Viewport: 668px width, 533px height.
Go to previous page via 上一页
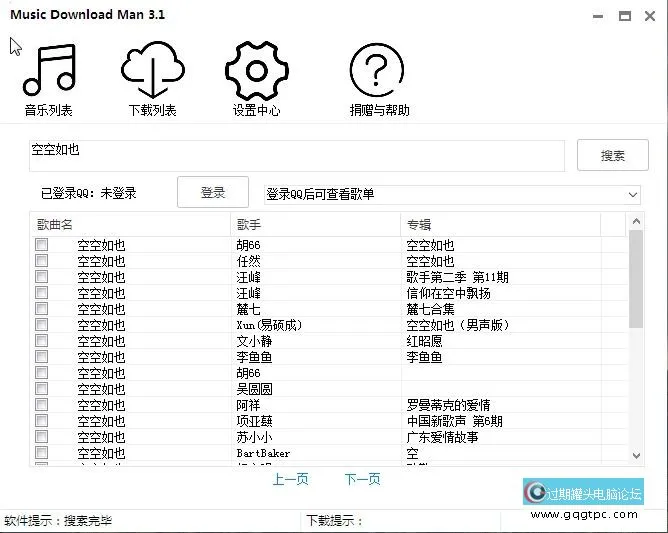pos(290,479)
